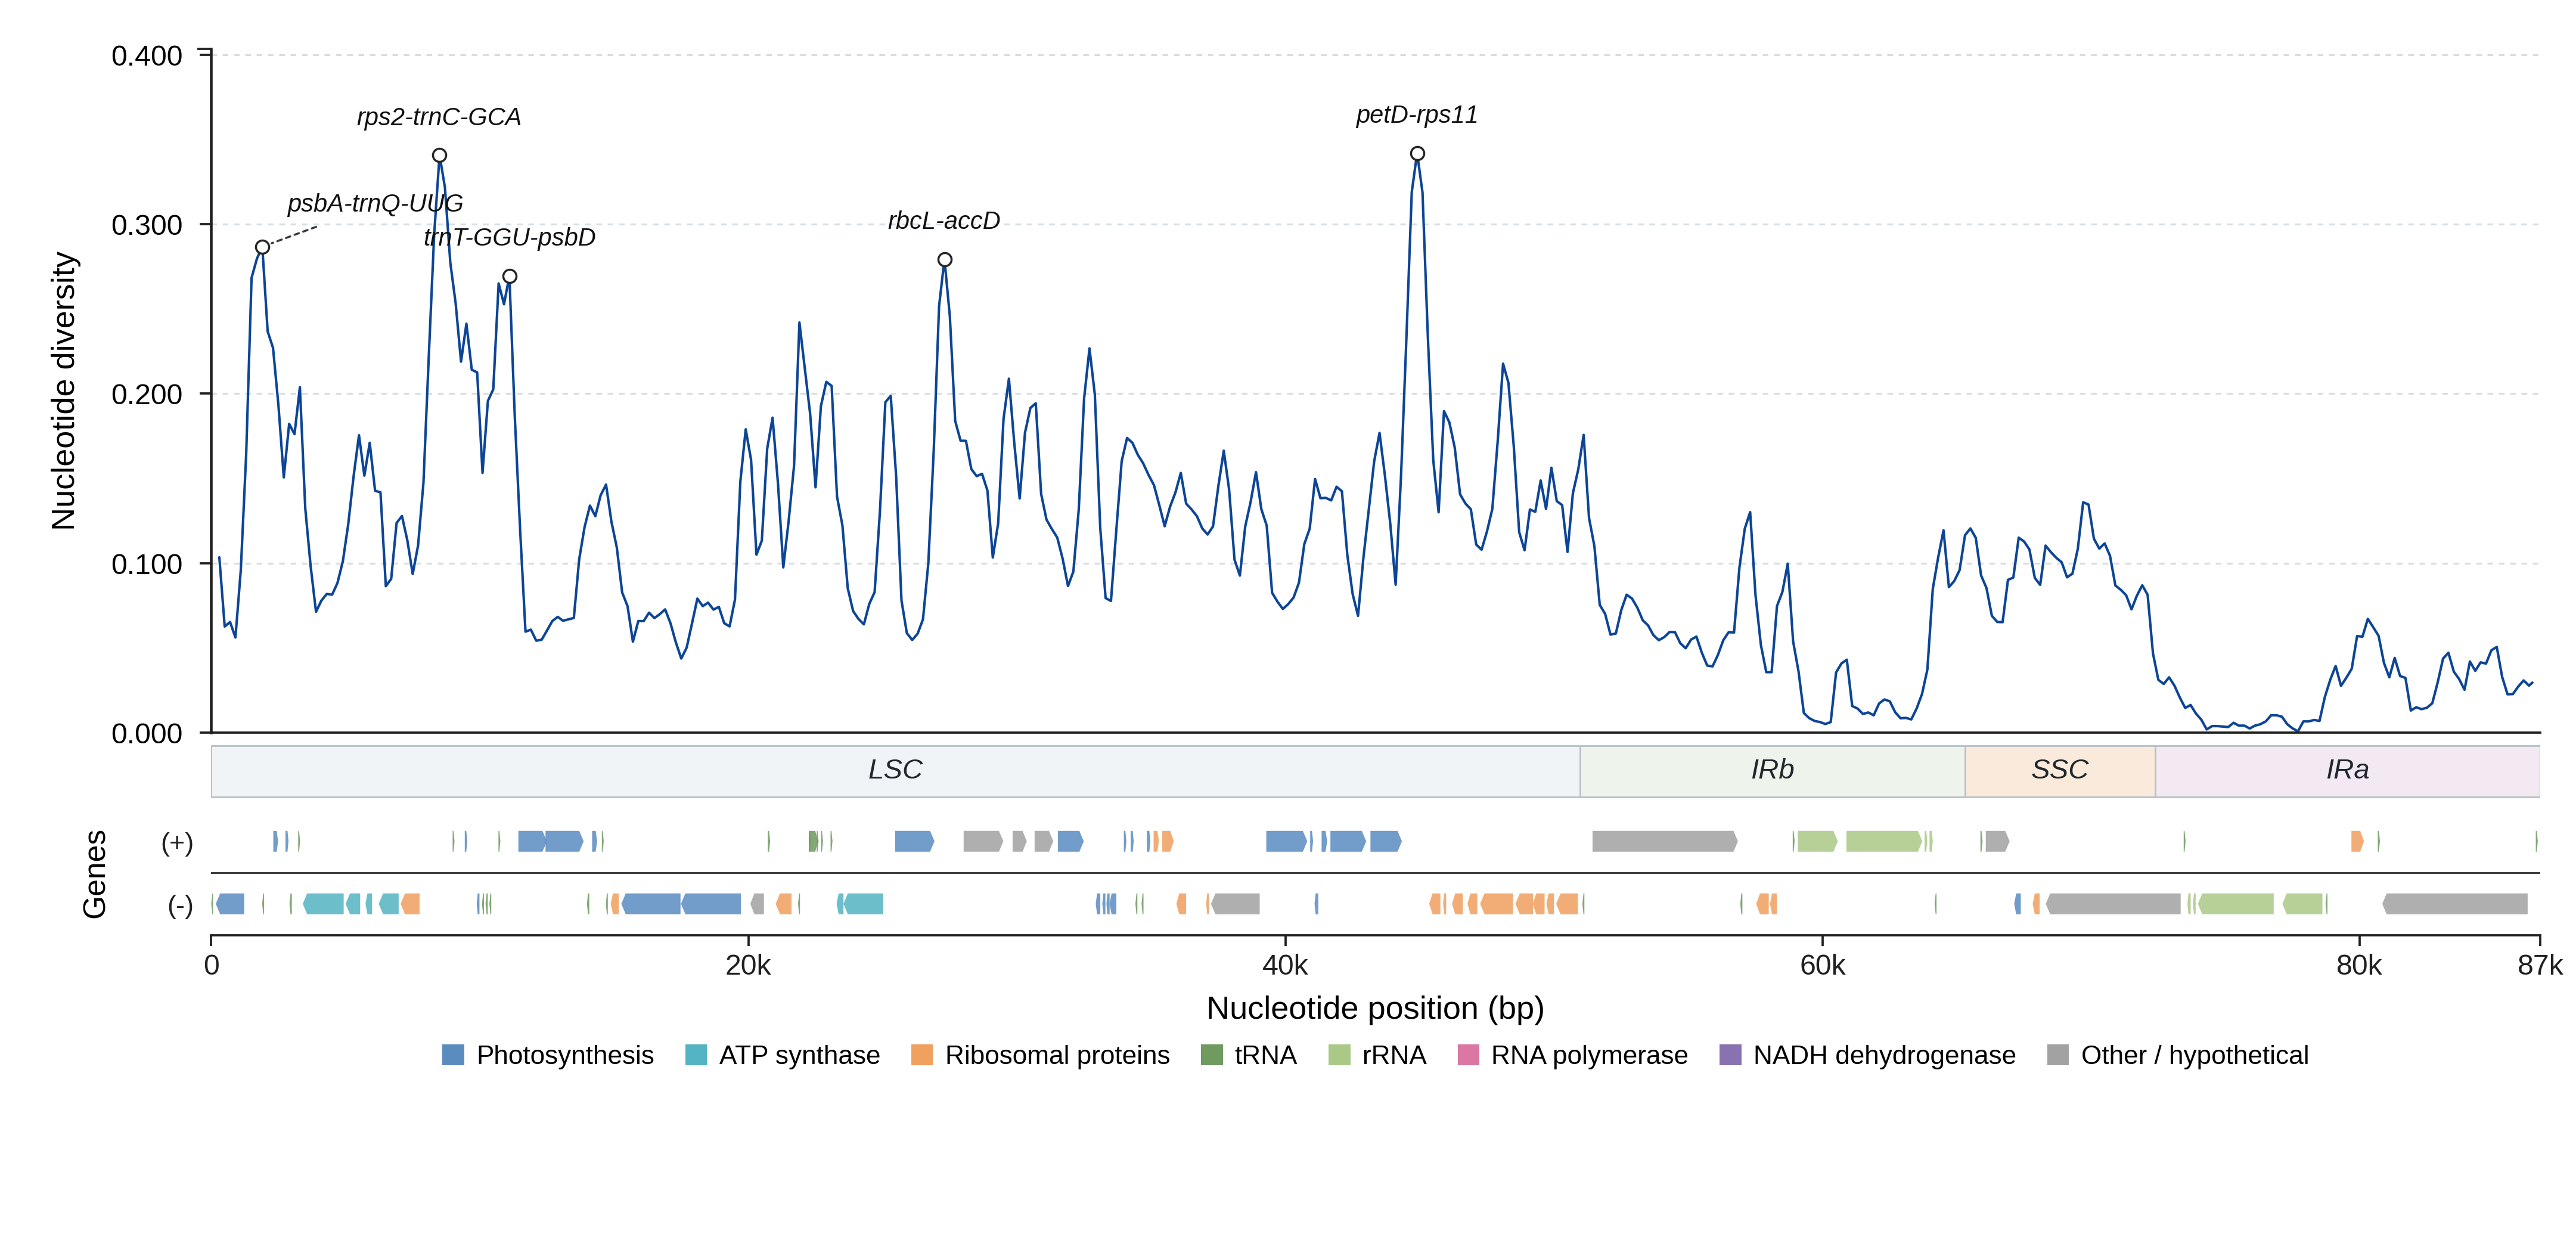Viewport: 2576px width, 1253px height.
Task: Click the 20k x-axis tick label
Action: 748,965
